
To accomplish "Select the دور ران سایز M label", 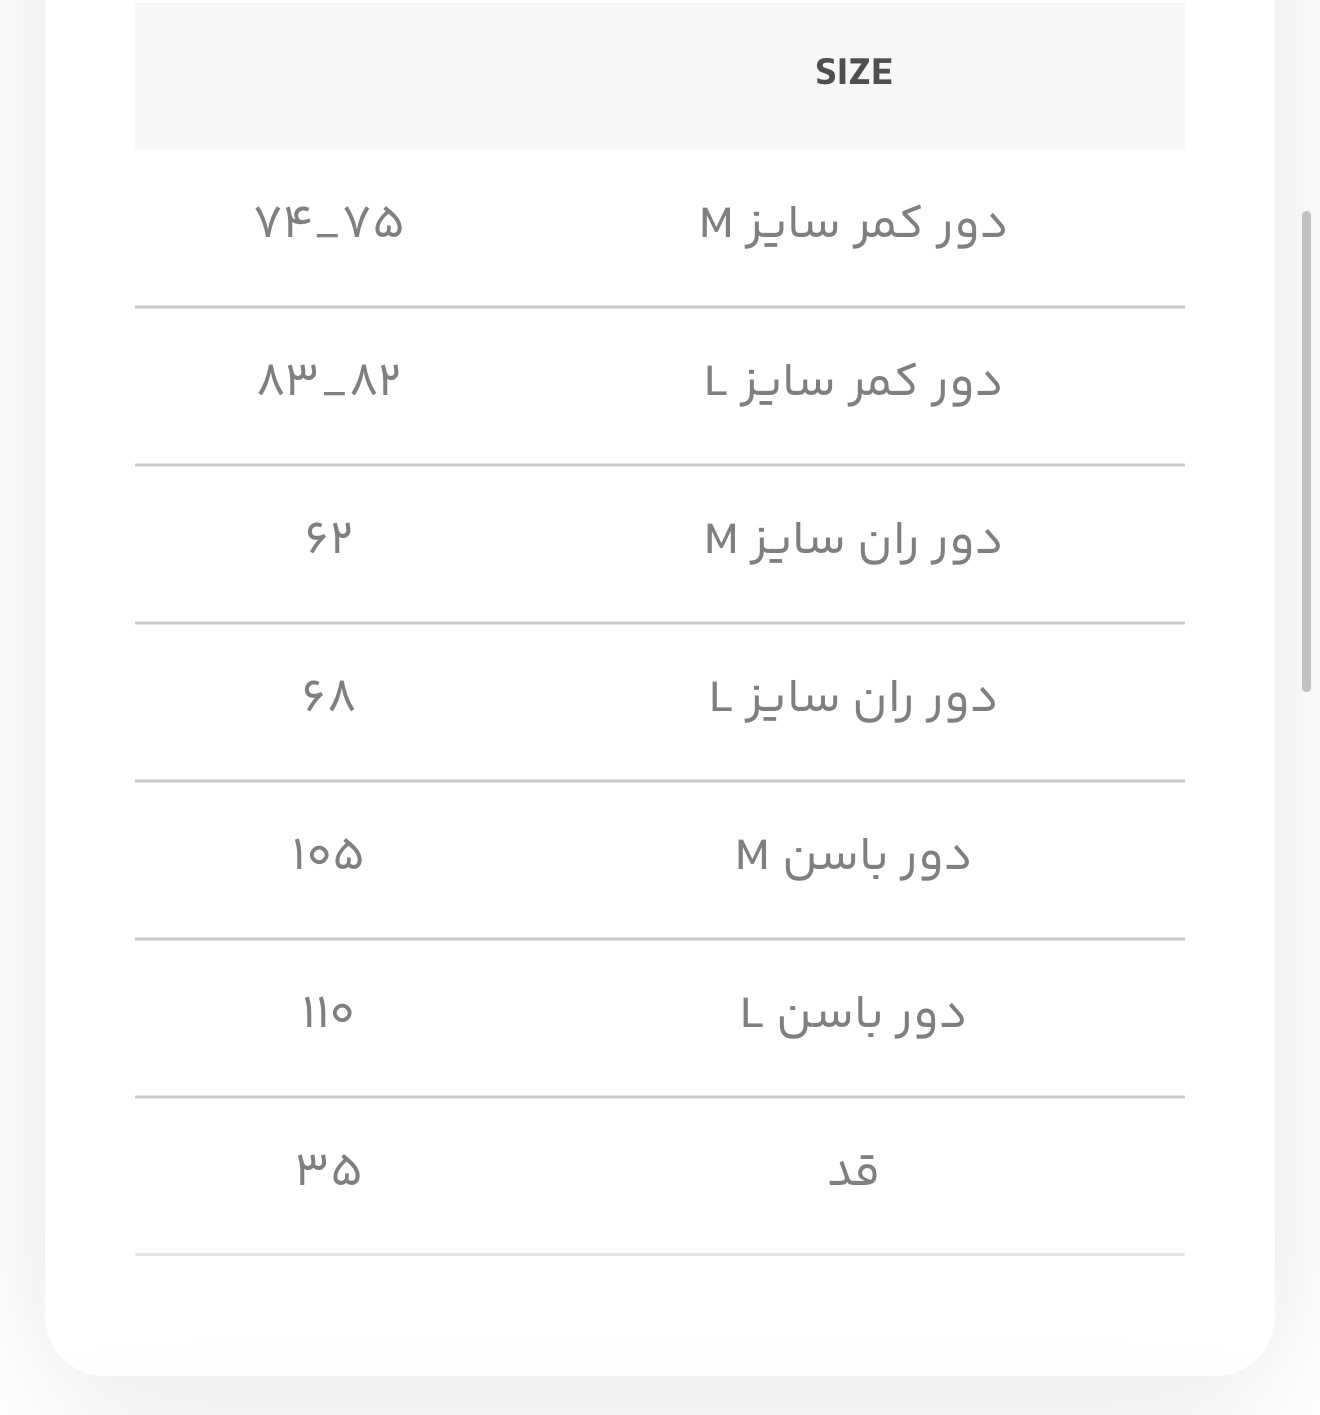I will [x=853, y=540].
